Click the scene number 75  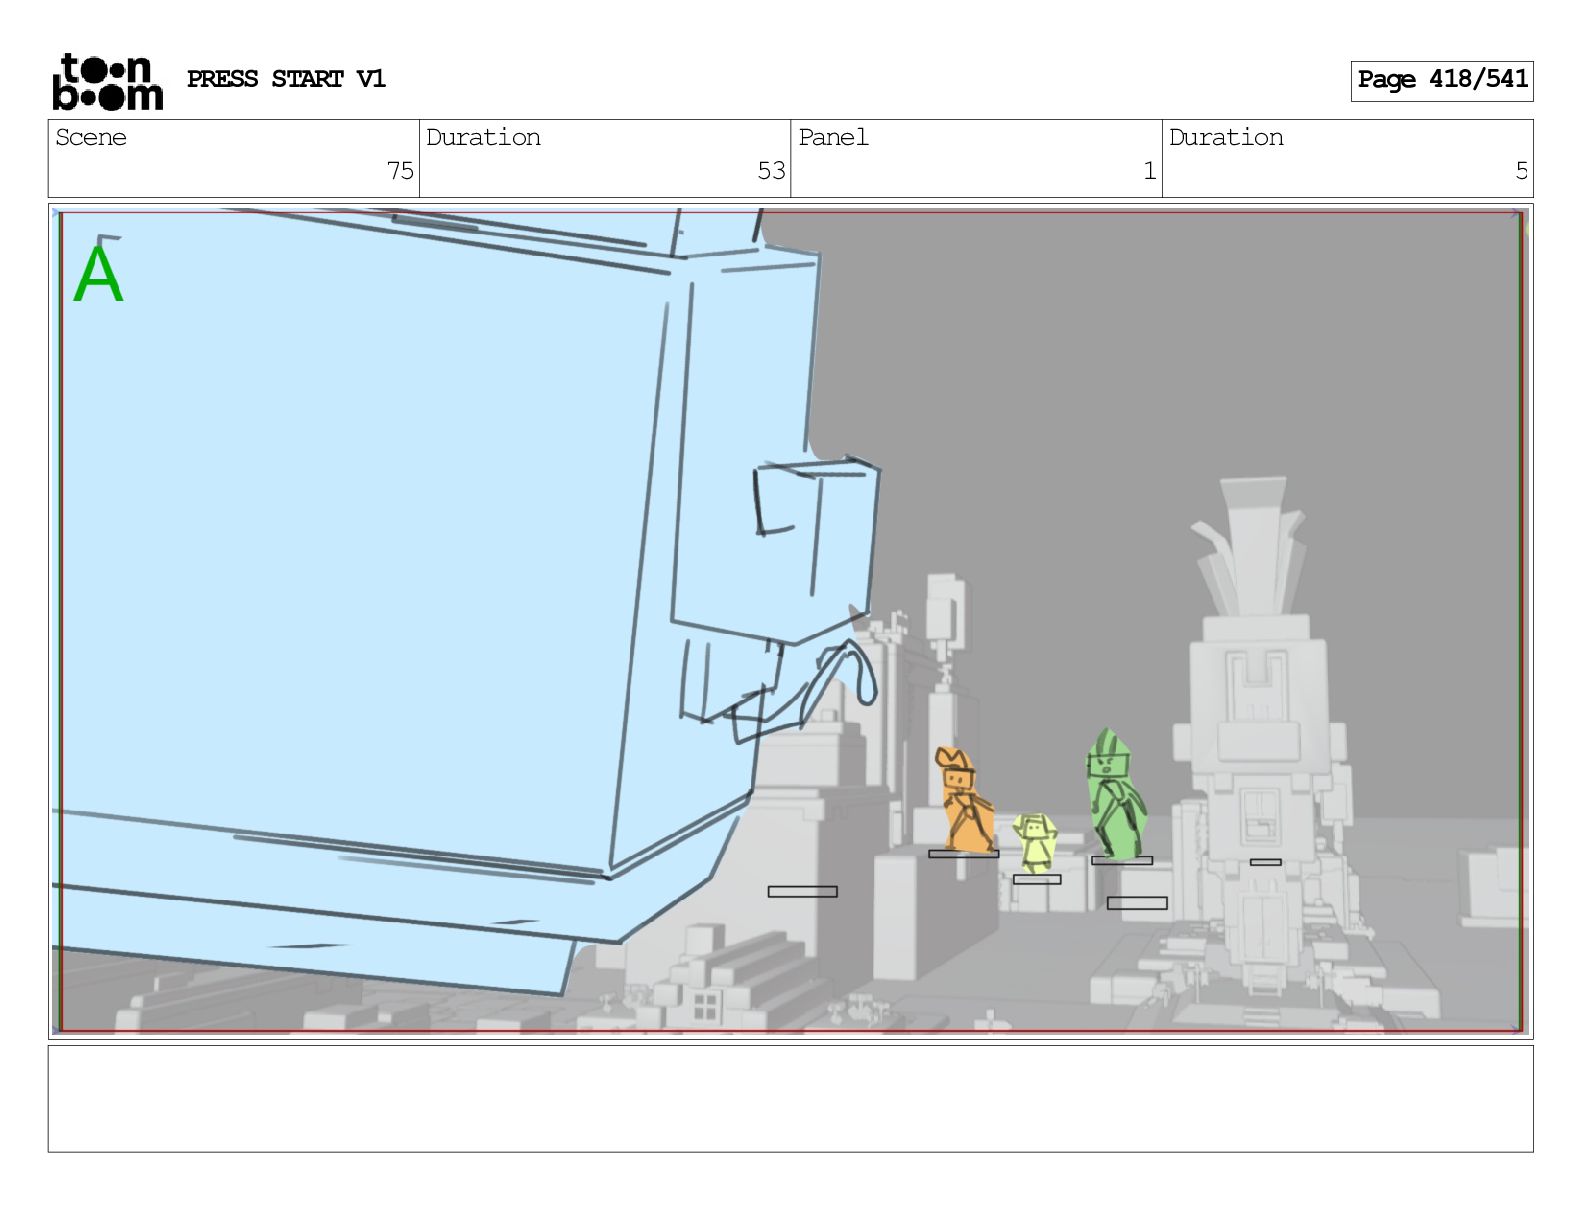400,171
